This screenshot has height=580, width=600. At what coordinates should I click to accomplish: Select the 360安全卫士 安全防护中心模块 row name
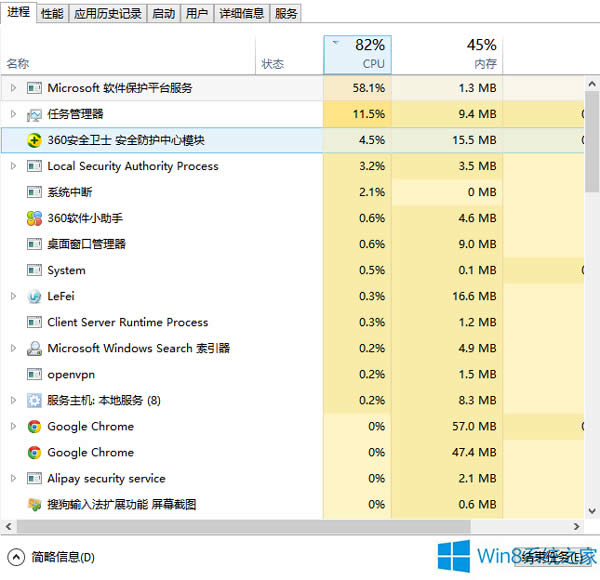(x=126, y=140)
